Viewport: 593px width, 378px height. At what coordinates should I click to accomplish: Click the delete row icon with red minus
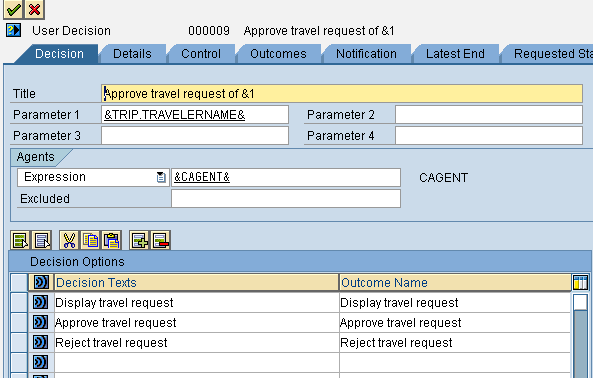tap(161, 240)
